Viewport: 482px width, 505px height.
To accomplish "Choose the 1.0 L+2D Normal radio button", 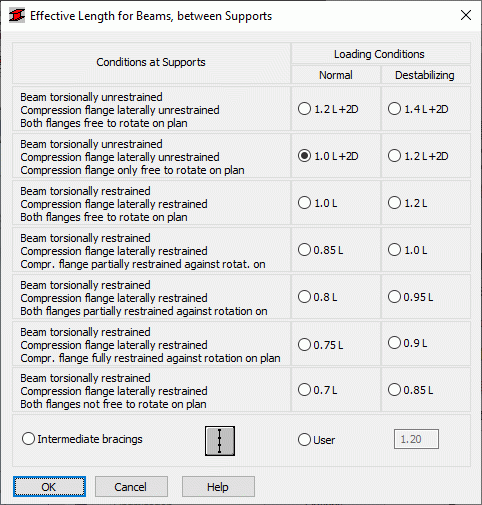I will tap(328, 156).
